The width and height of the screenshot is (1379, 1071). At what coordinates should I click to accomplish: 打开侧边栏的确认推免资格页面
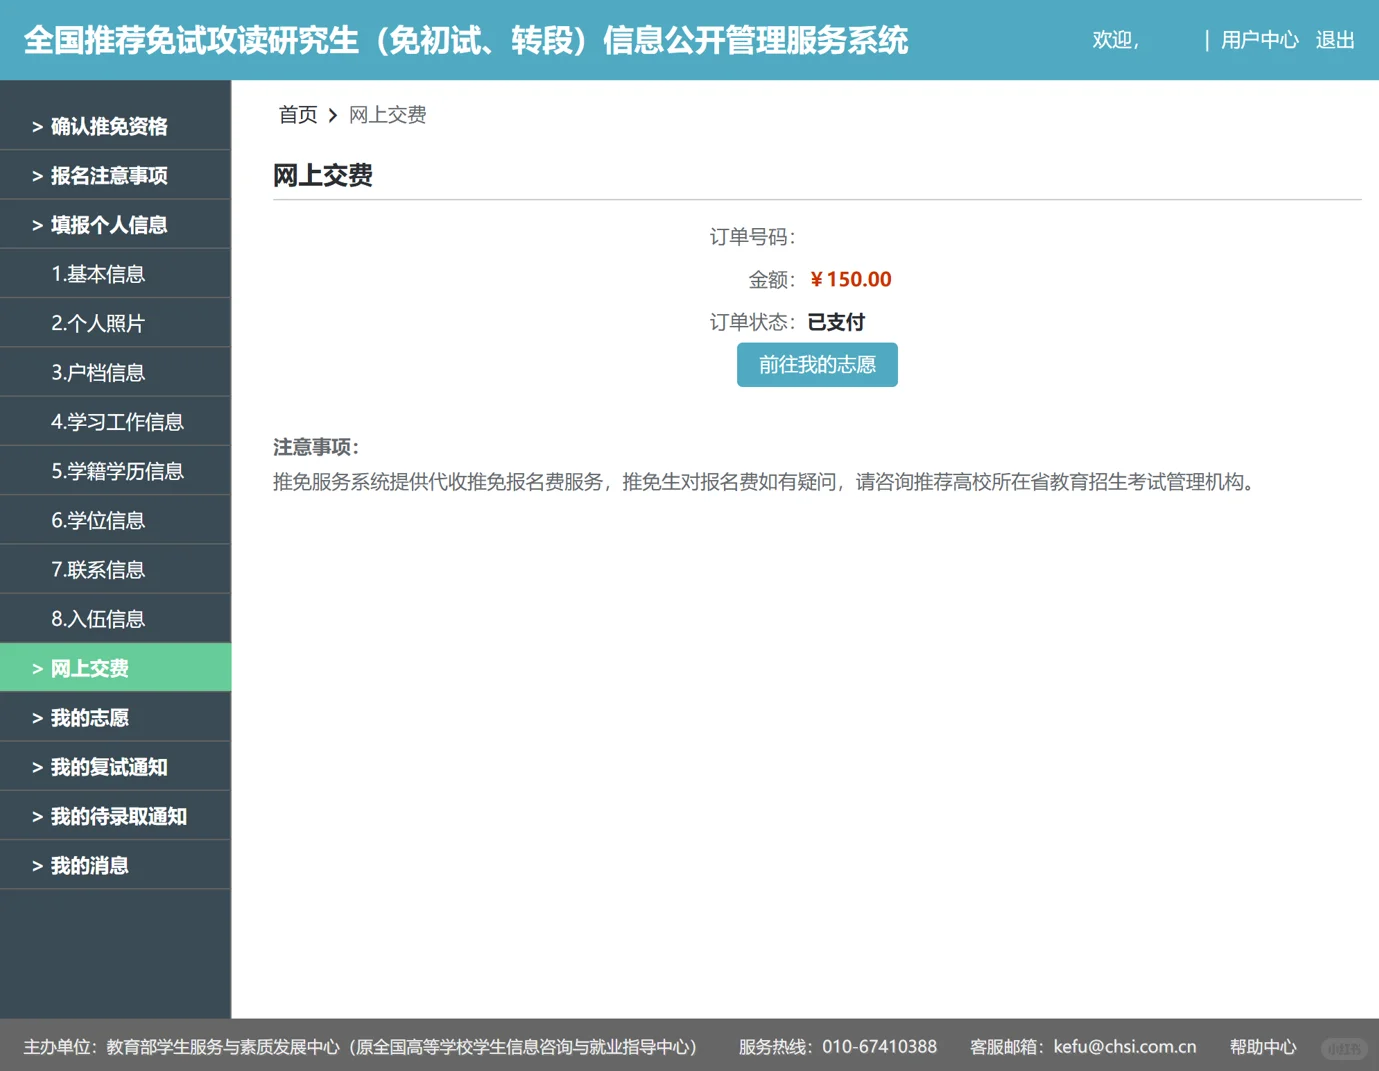click(110, 126)
